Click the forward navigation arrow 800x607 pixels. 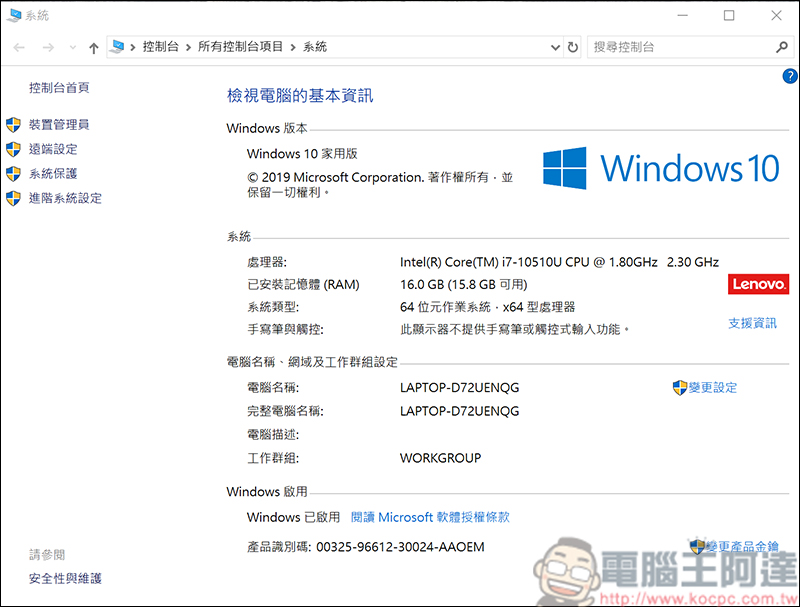48,48
